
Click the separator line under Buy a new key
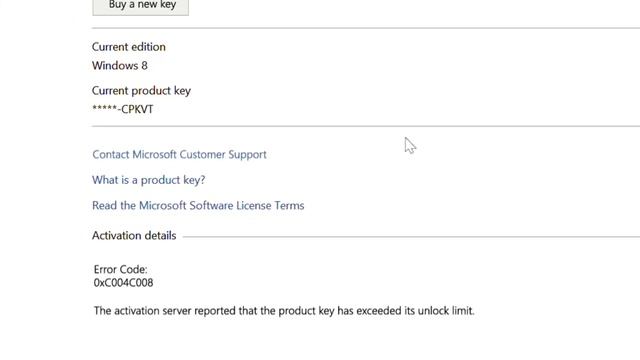(366, 28)
